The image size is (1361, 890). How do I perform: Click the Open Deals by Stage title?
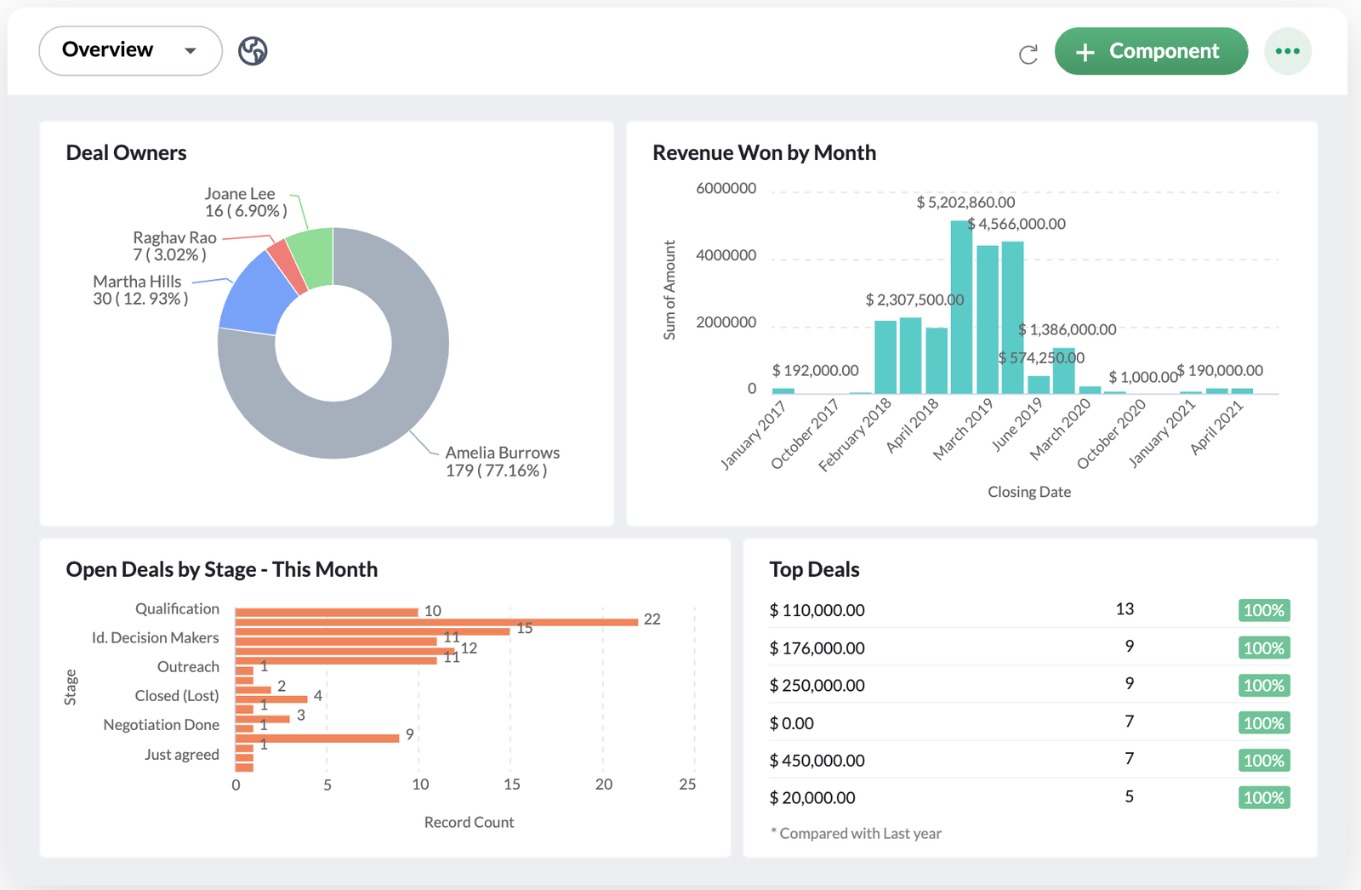coord(221,569)
